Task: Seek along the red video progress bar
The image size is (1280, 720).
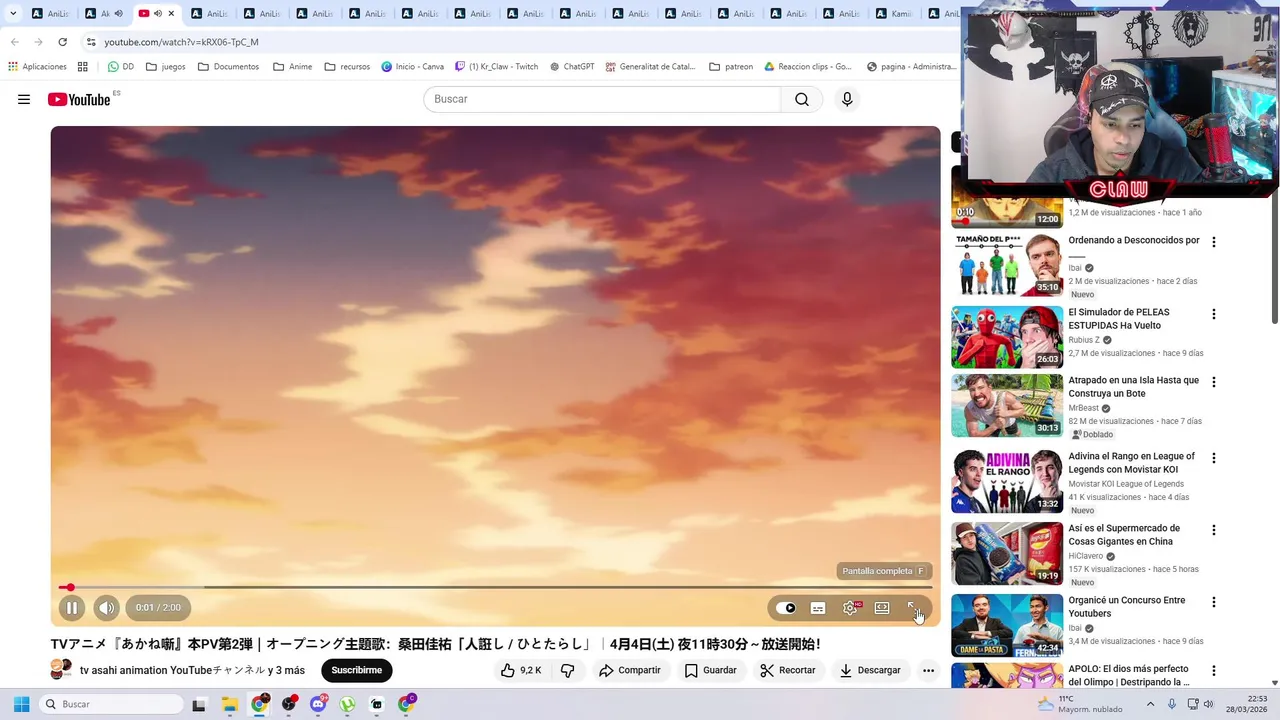Action: [496, 587]
